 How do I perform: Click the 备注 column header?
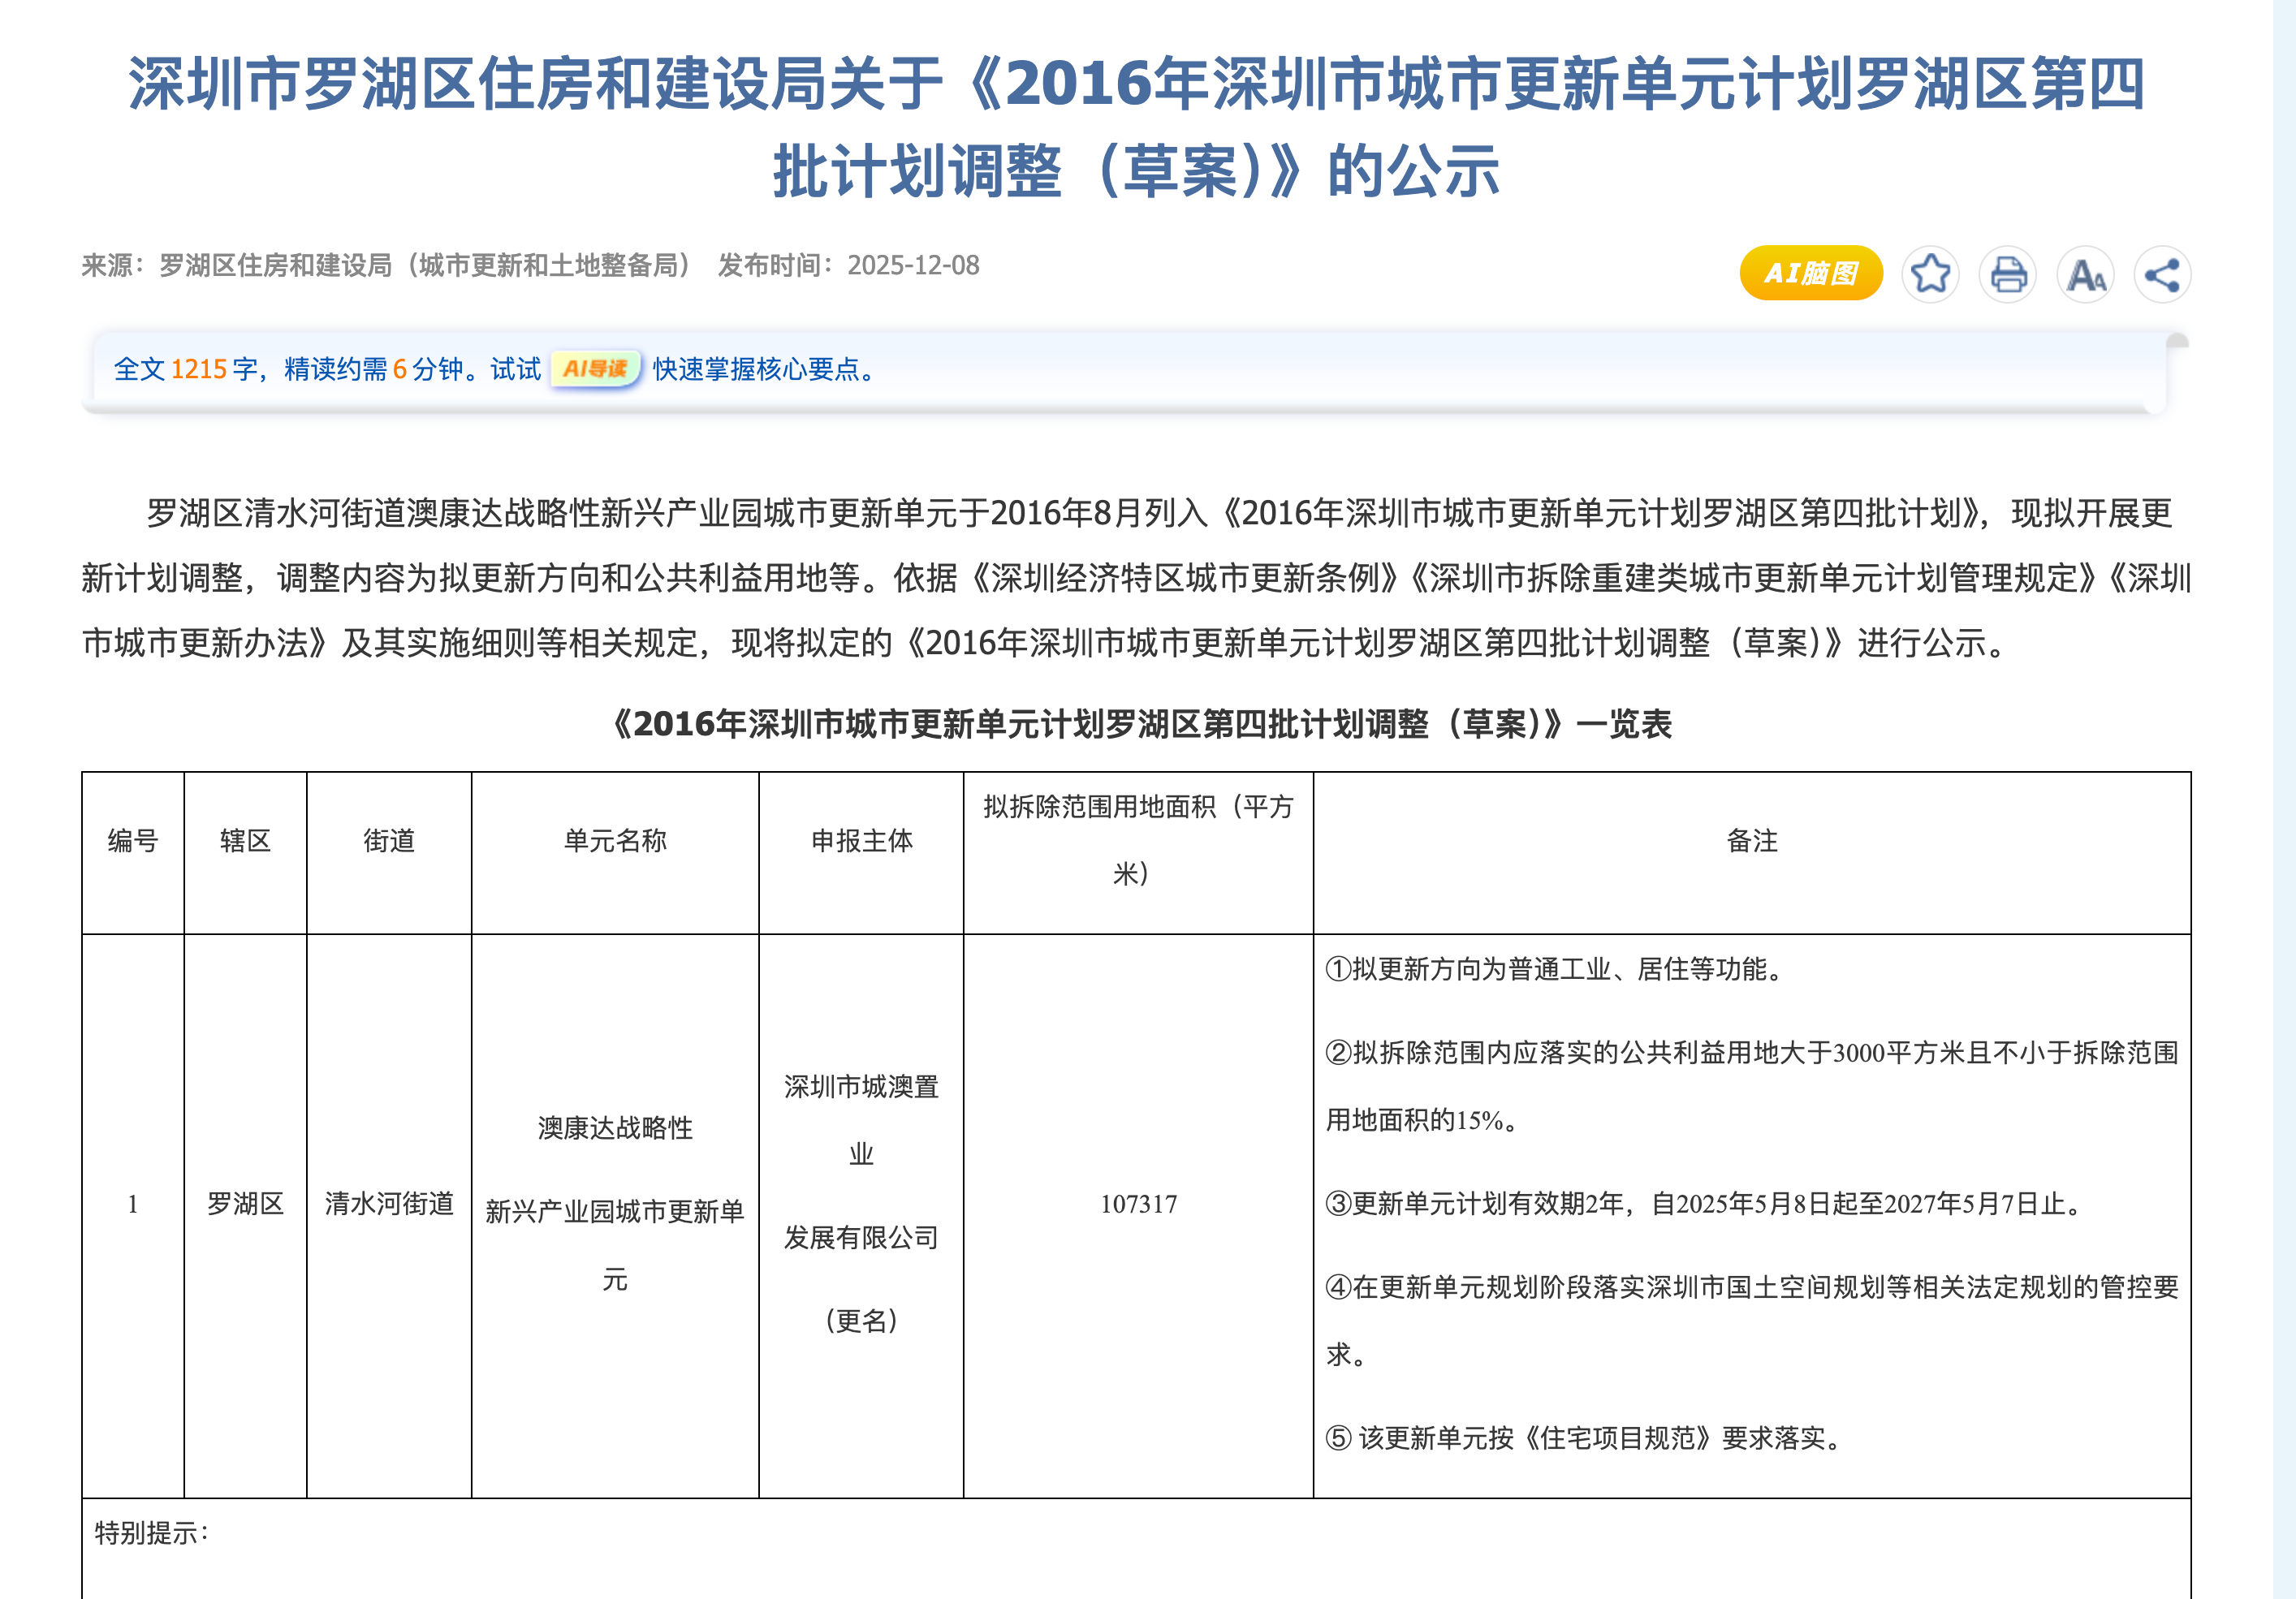1751,841
